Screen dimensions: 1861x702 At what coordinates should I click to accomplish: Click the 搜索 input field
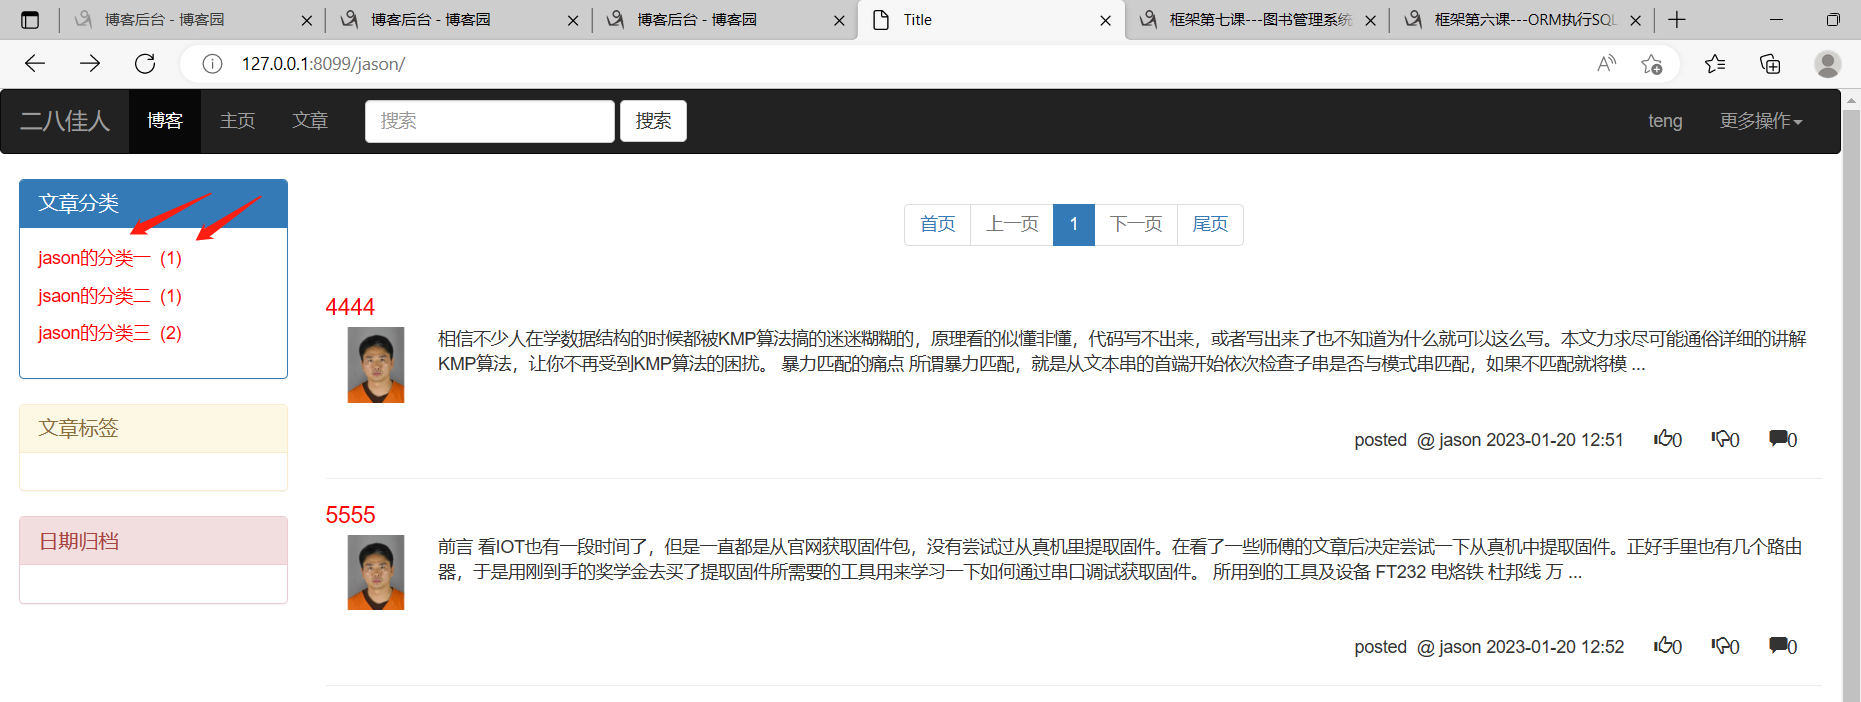(x=490, y=121)
